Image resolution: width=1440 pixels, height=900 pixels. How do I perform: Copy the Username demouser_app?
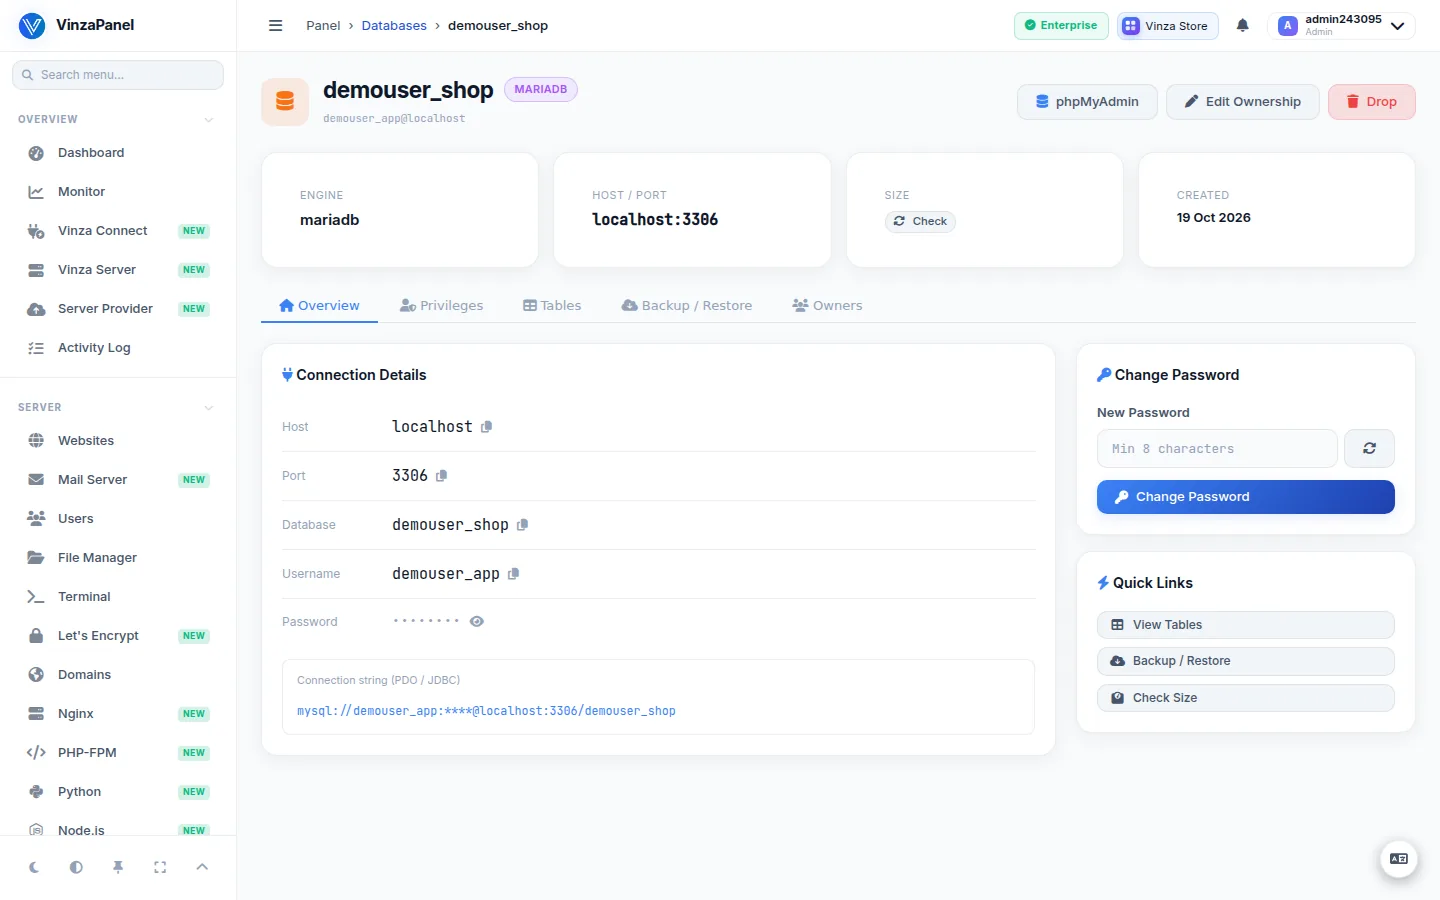(x=513, y=574)
